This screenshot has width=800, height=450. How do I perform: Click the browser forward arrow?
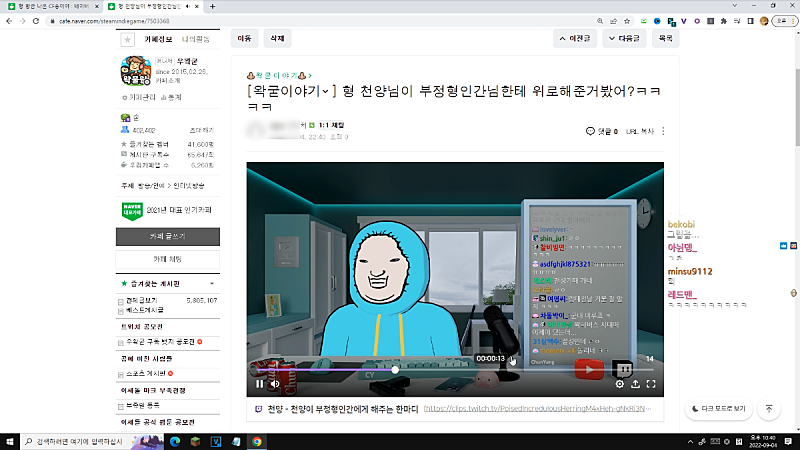pos(22,21)
